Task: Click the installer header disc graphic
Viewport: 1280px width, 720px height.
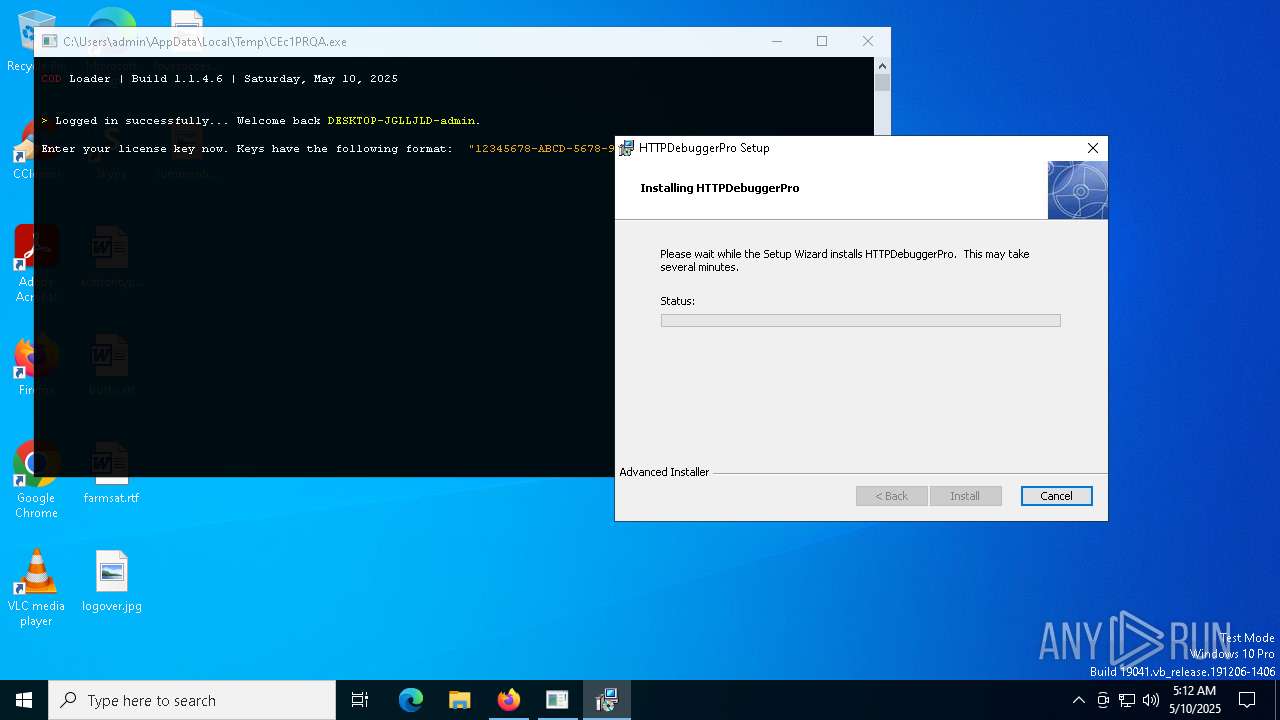Action: pyautogui.click(x=1077, y=190)
